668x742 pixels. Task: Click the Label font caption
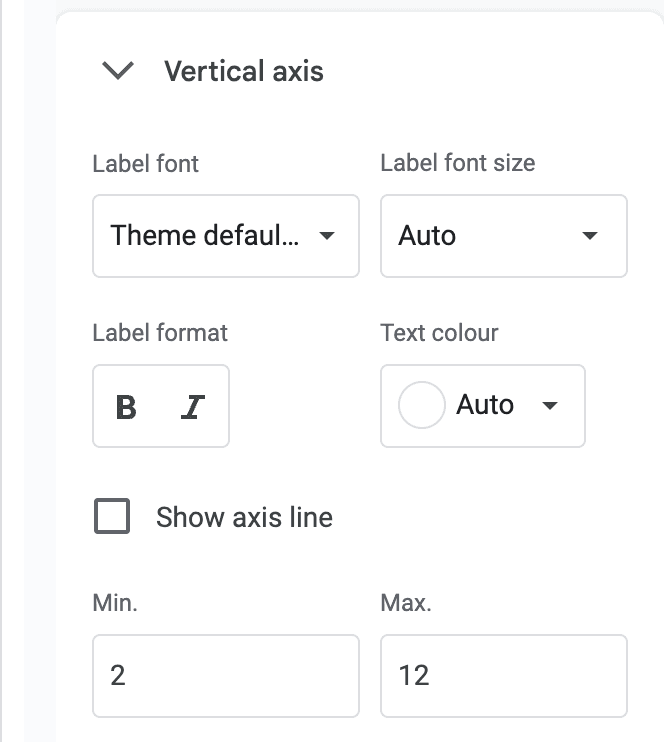click(145, 163)
